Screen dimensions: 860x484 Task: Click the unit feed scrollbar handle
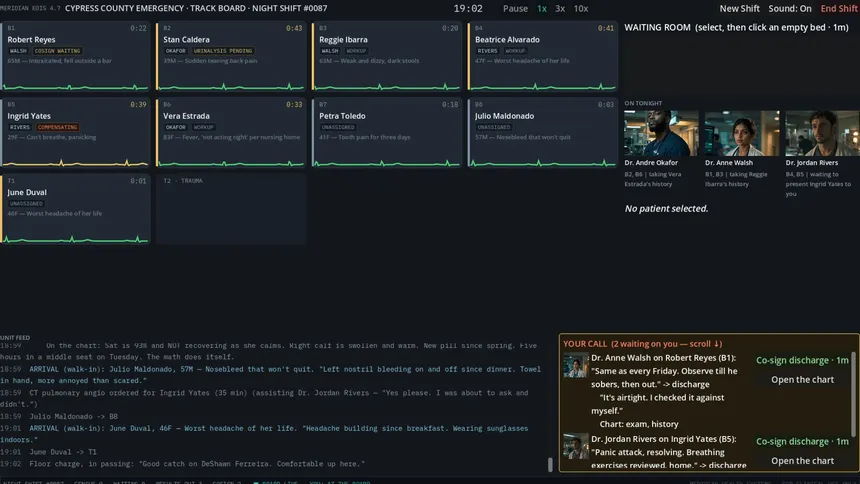pos(550,464)
